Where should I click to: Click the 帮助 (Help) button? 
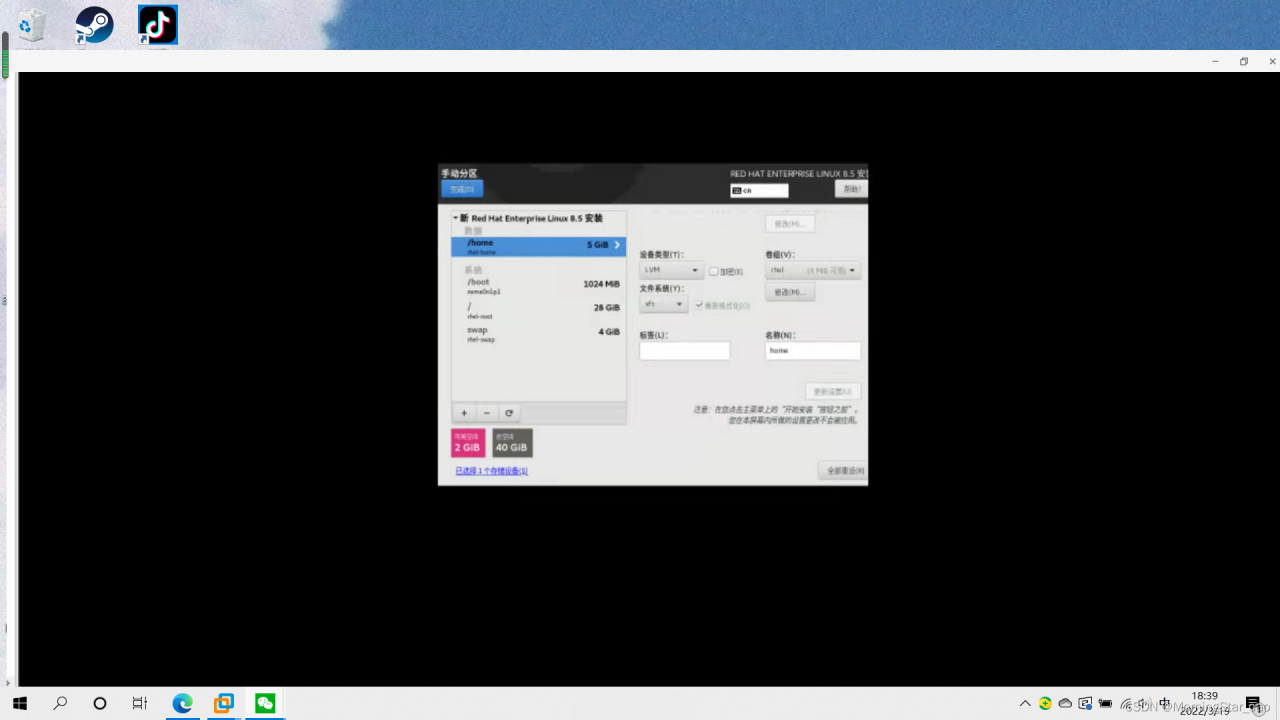click(x=851, y=189)
